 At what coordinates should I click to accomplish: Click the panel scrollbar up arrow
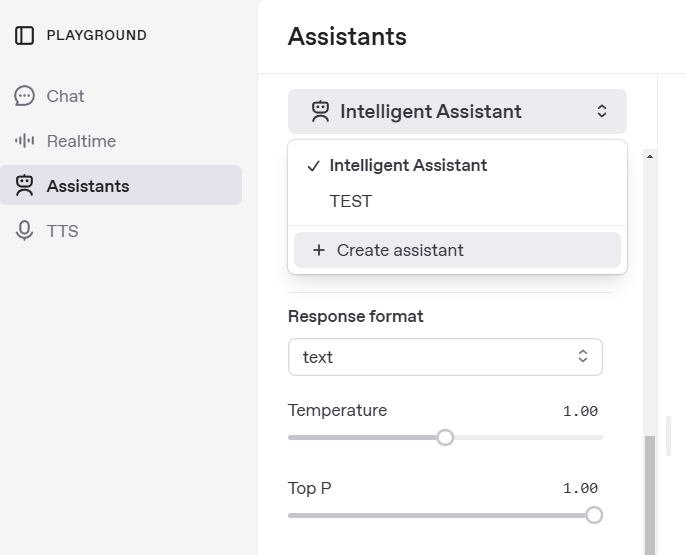650,156
